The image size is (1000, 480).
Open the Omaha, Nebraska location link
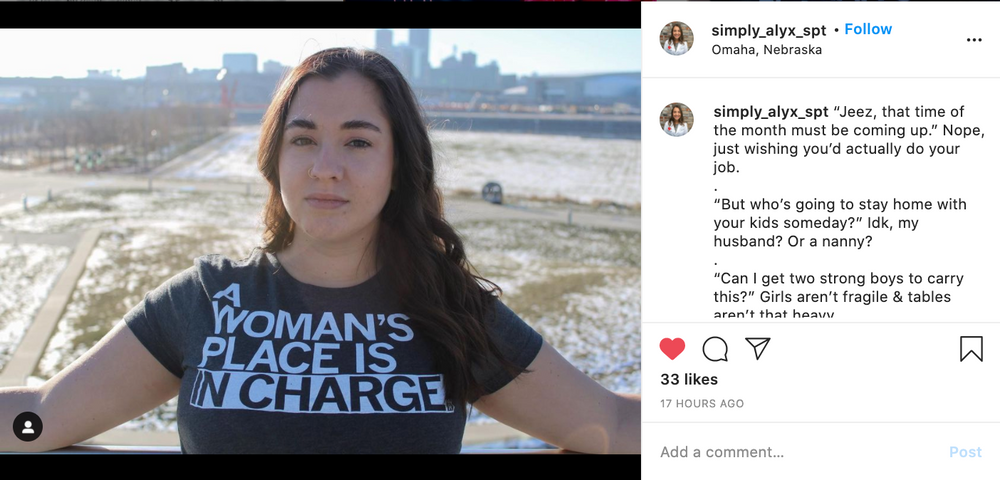[x=766, y=50]
